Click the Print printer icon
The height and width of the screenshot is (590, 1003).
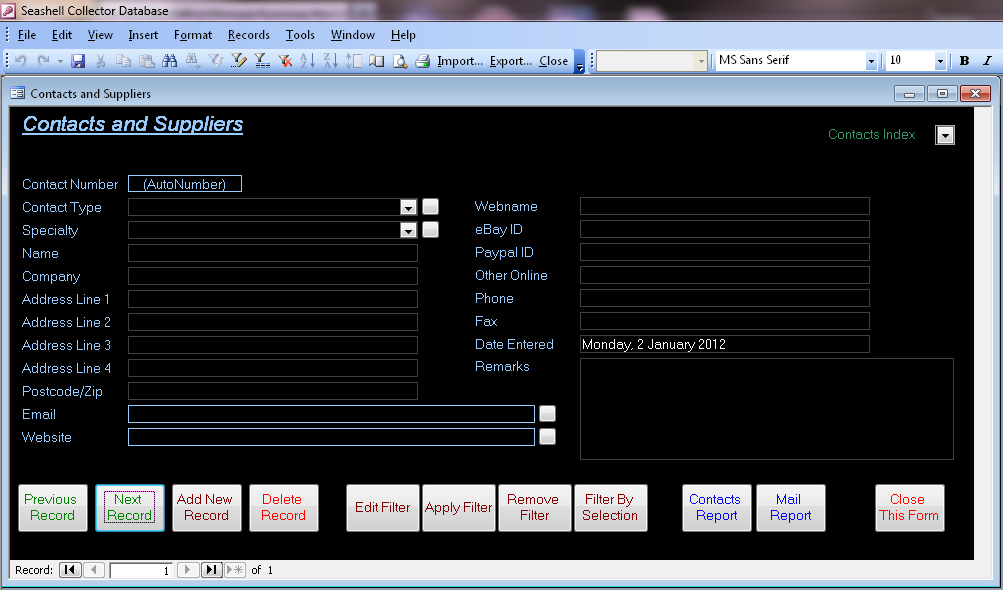coord(422,61)
